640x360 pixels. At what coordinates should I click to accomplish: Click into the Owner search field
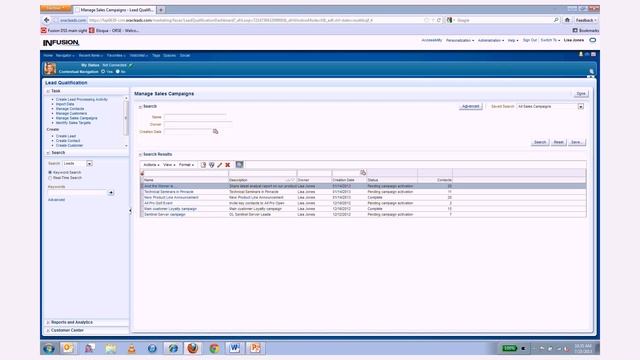(x=198, y=124)
